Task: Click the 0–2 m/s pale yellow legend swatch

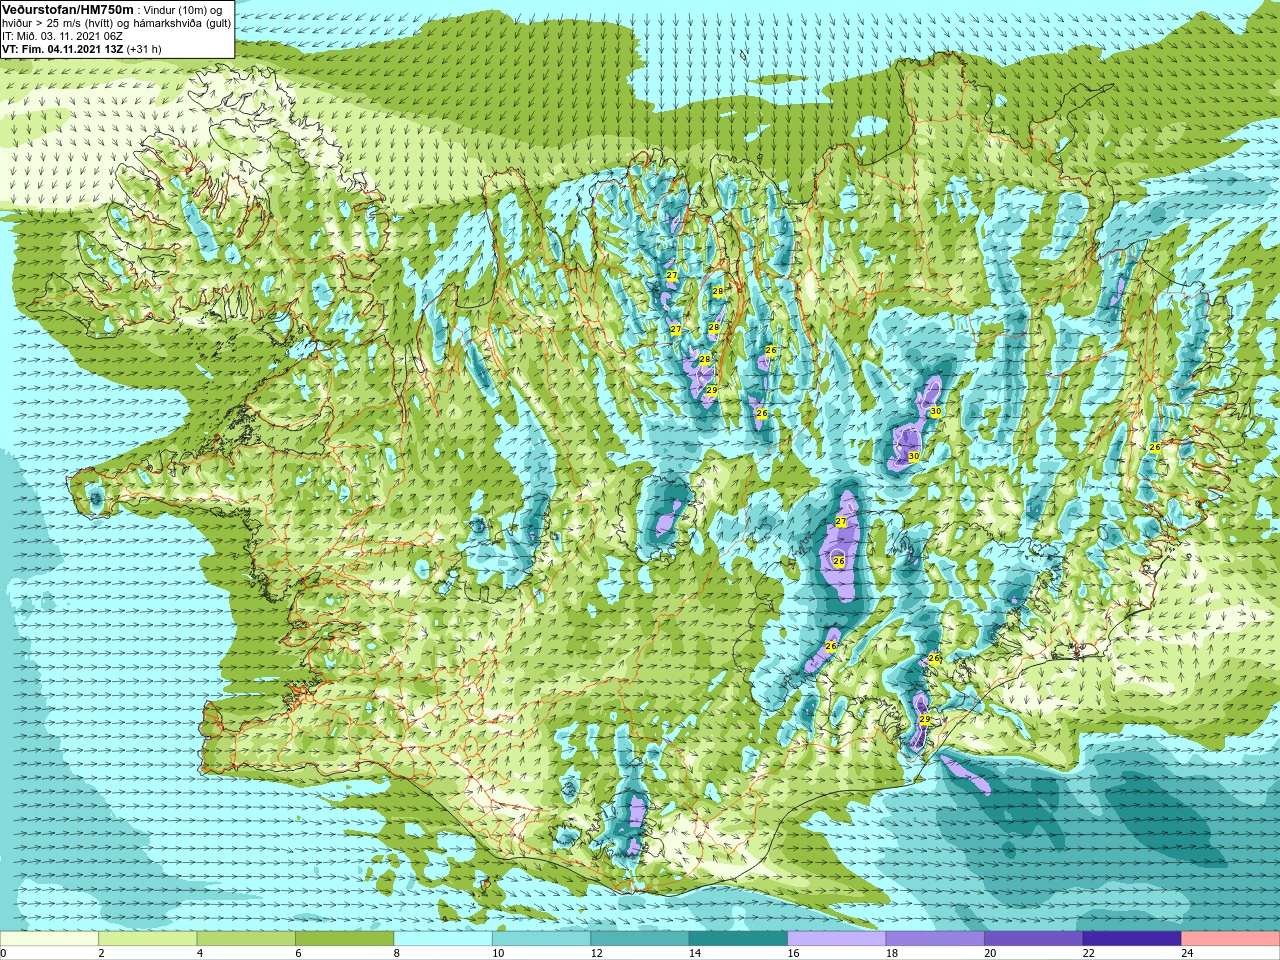Action: pos(50,939)
